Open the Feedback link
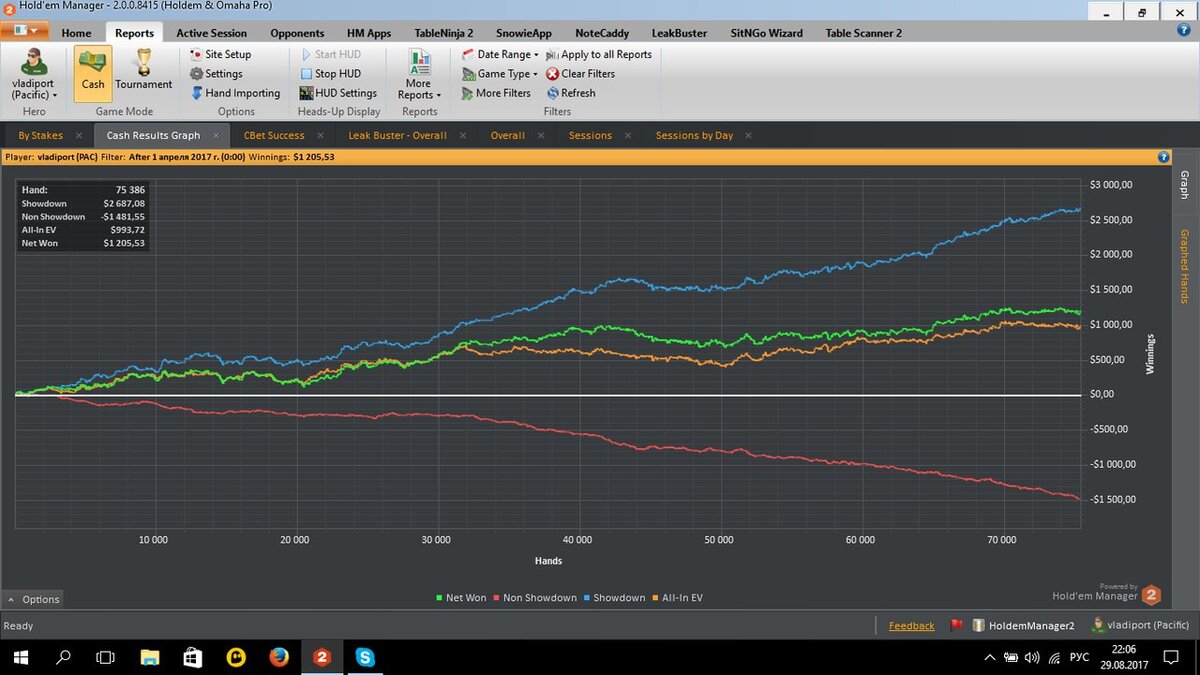 click(x=912, y=626)
